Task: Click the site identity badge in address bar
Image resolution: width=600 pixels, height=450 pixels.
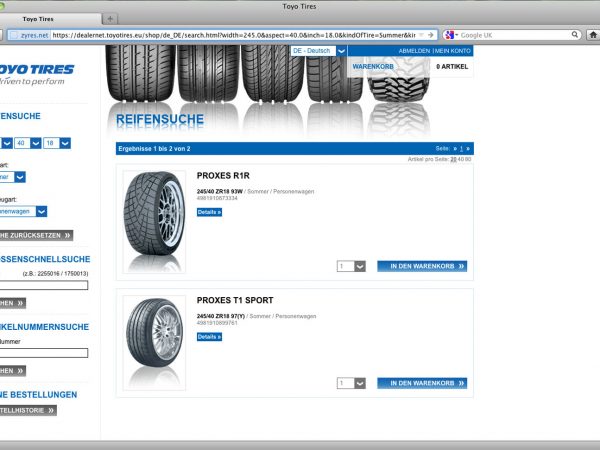Action: (29, 35)
